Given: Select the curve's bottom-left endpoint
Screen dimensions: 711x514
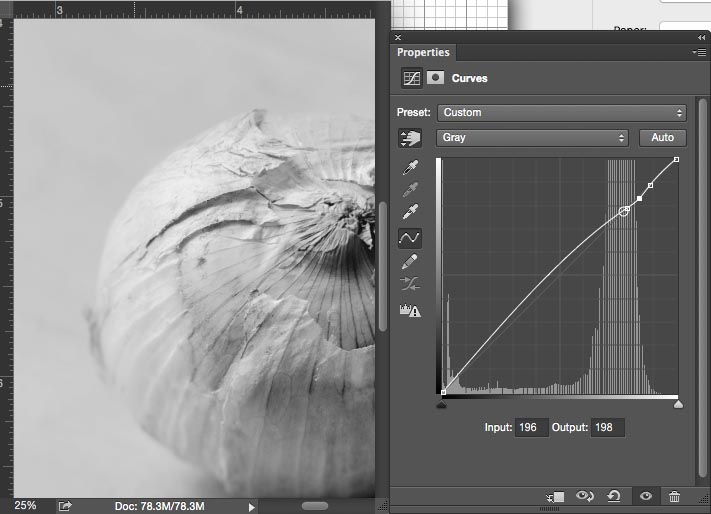Looking at the screenshot, I should coord(443,392).
